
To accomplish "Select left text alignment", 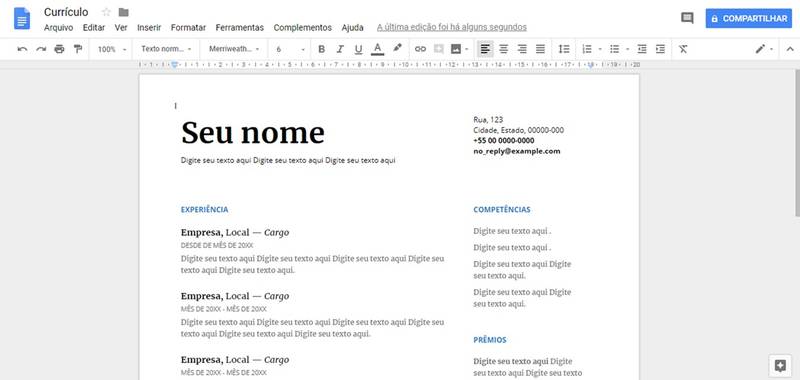I will pyautogui.click(x=485, y=49).
